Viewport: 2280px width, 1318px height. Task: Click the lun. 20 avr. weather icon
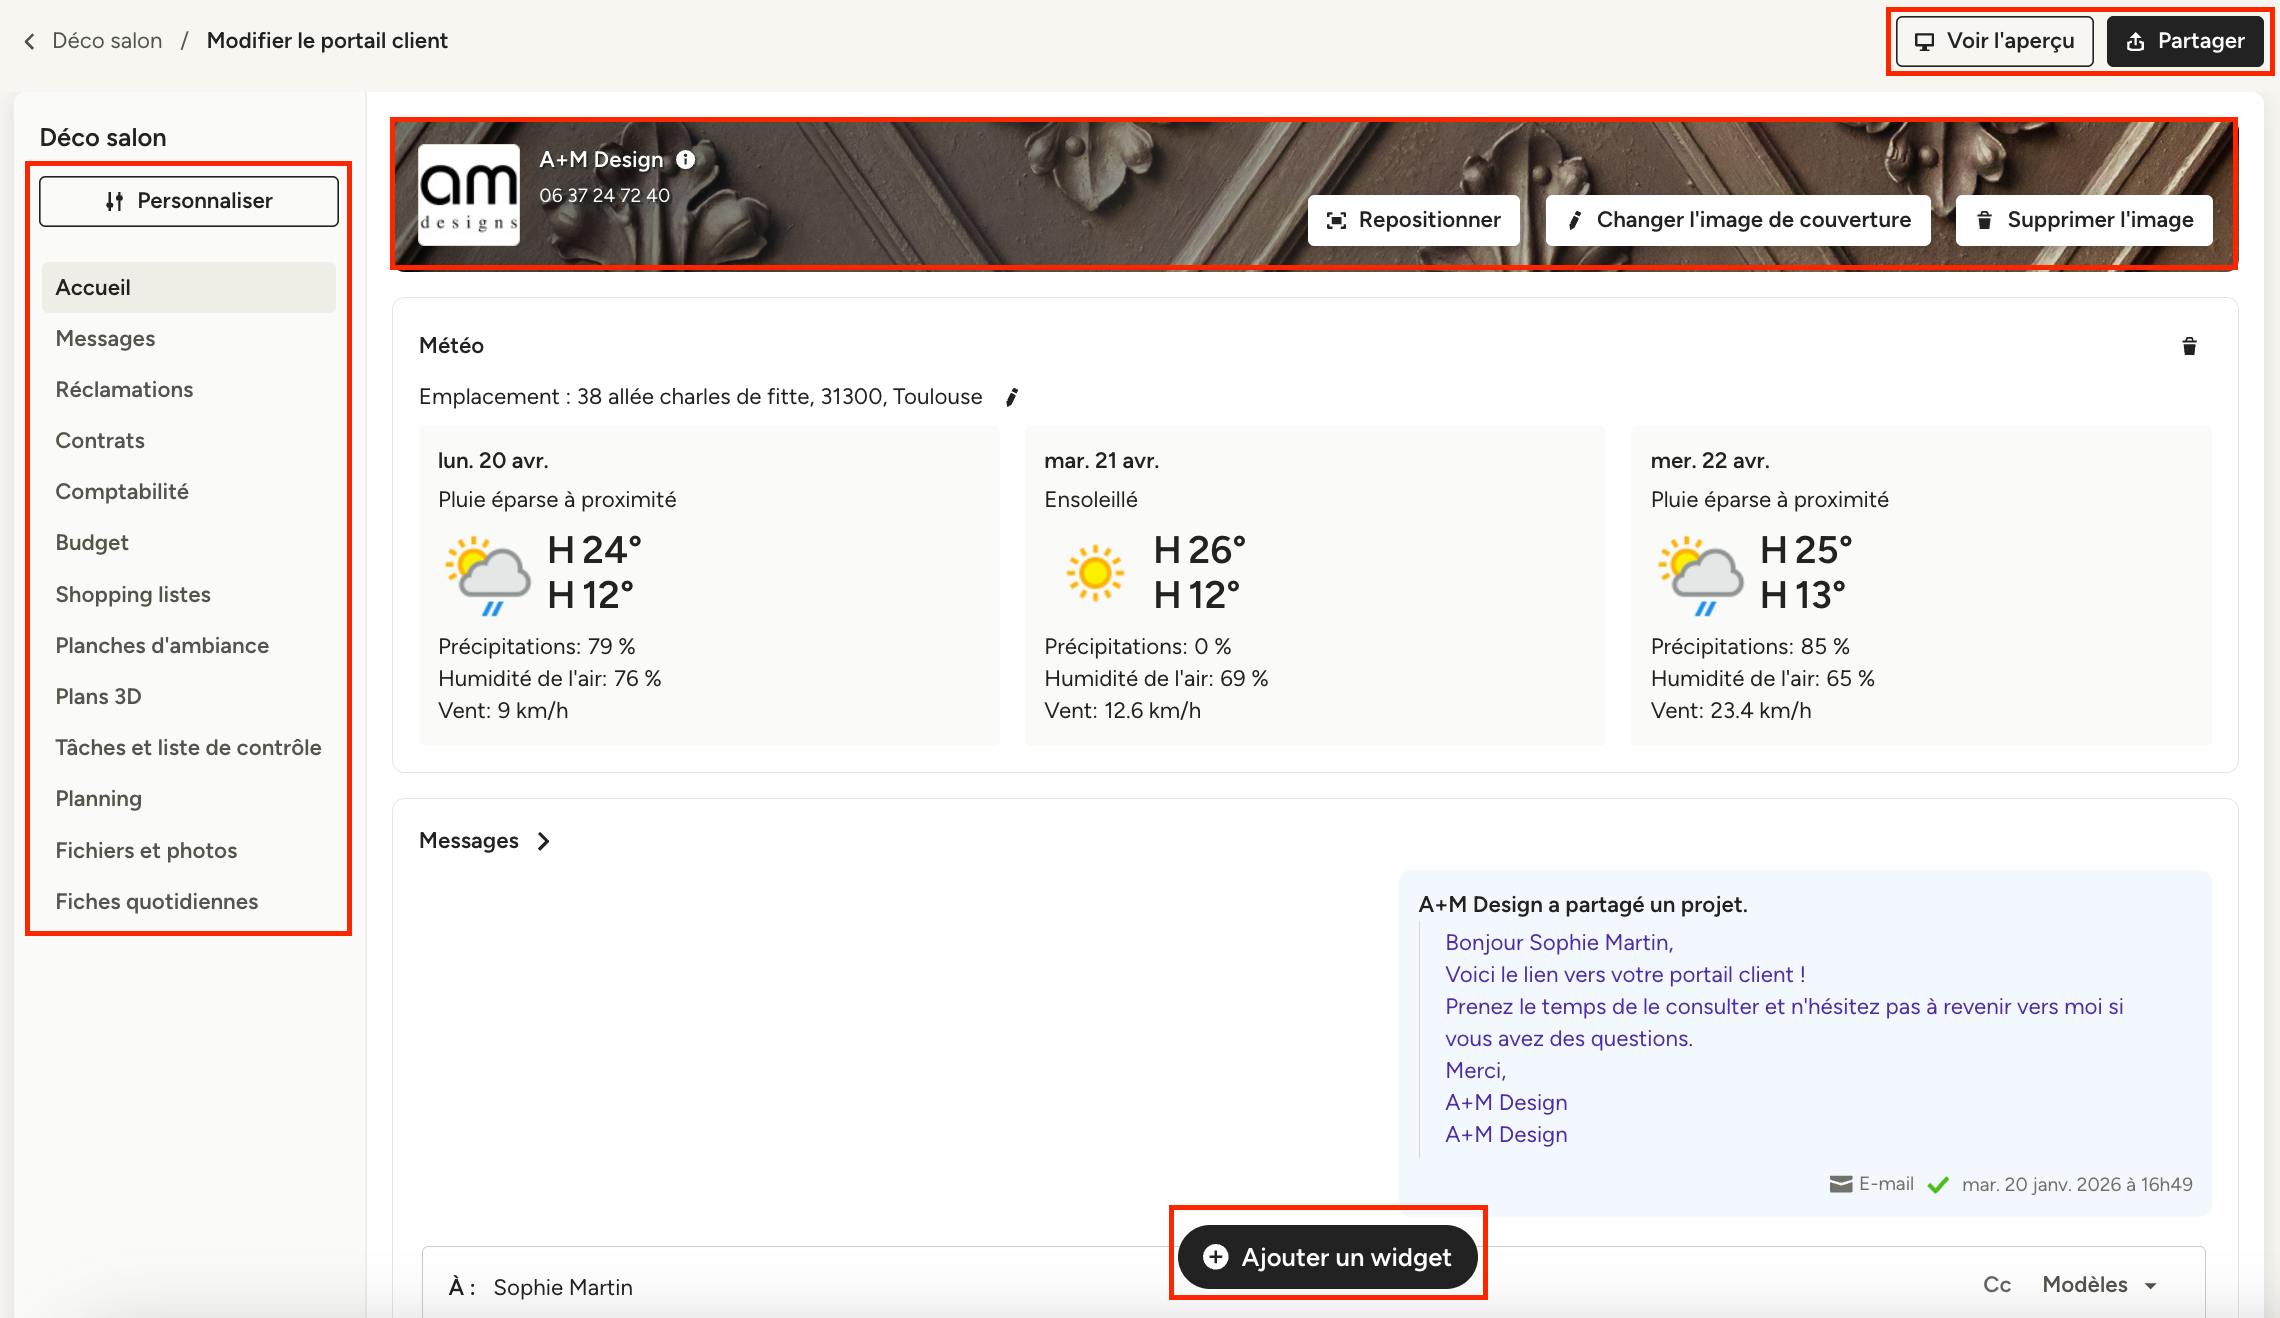click(488, 575)
